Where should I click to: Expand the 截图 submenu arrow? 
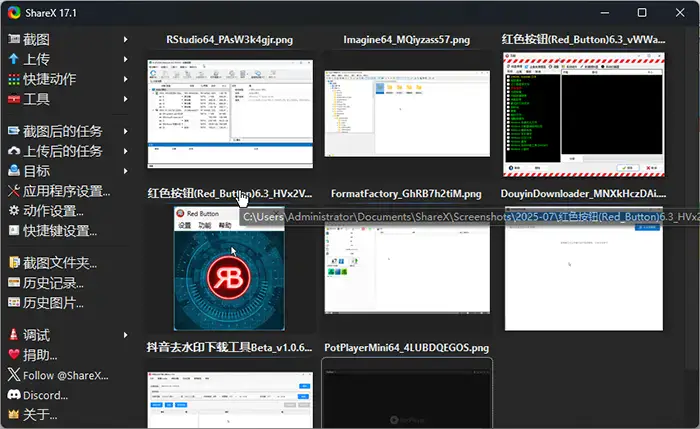coord(125,40)
